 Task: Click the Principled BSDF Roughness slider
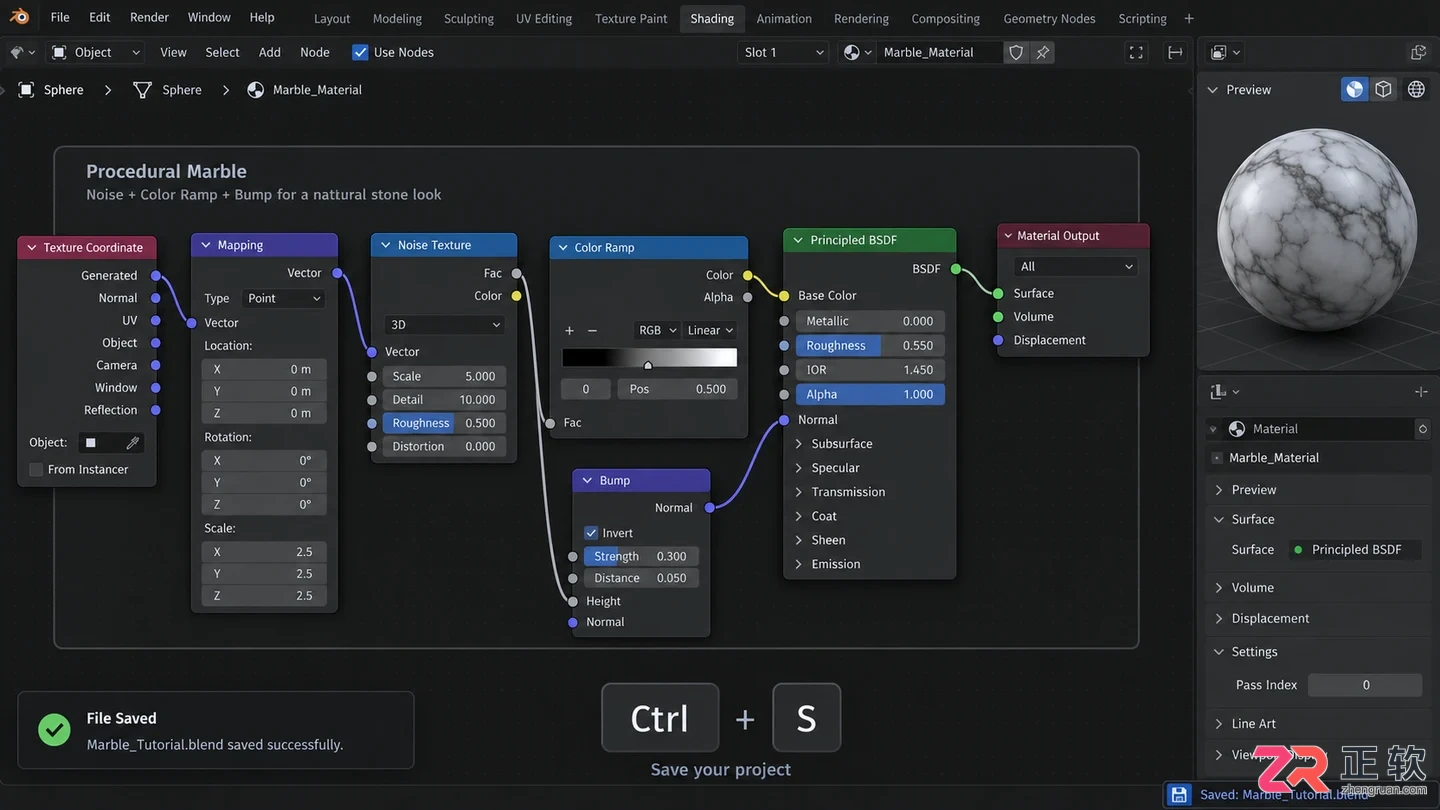point(870,345)
